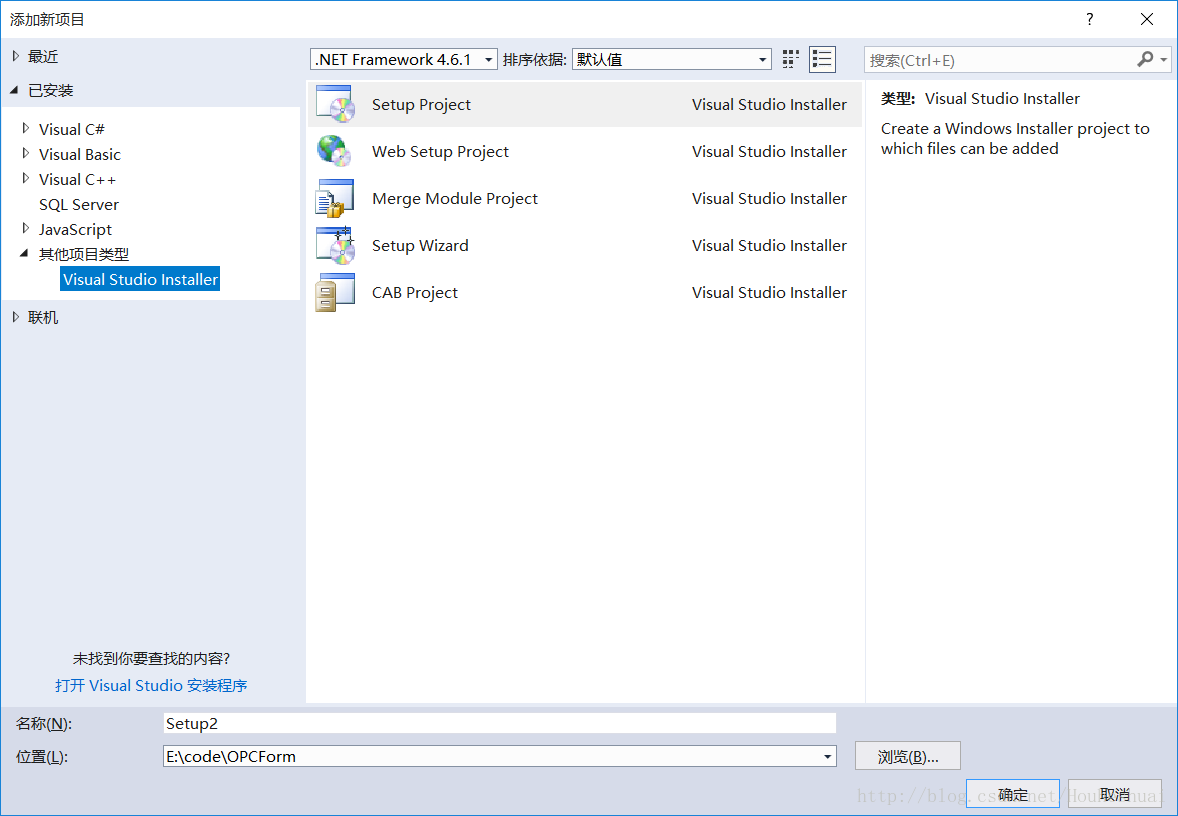Open the search options dropdown arrow
Image resolution: width=1178 pixels, height=816 pixels.
[1164, 59]
